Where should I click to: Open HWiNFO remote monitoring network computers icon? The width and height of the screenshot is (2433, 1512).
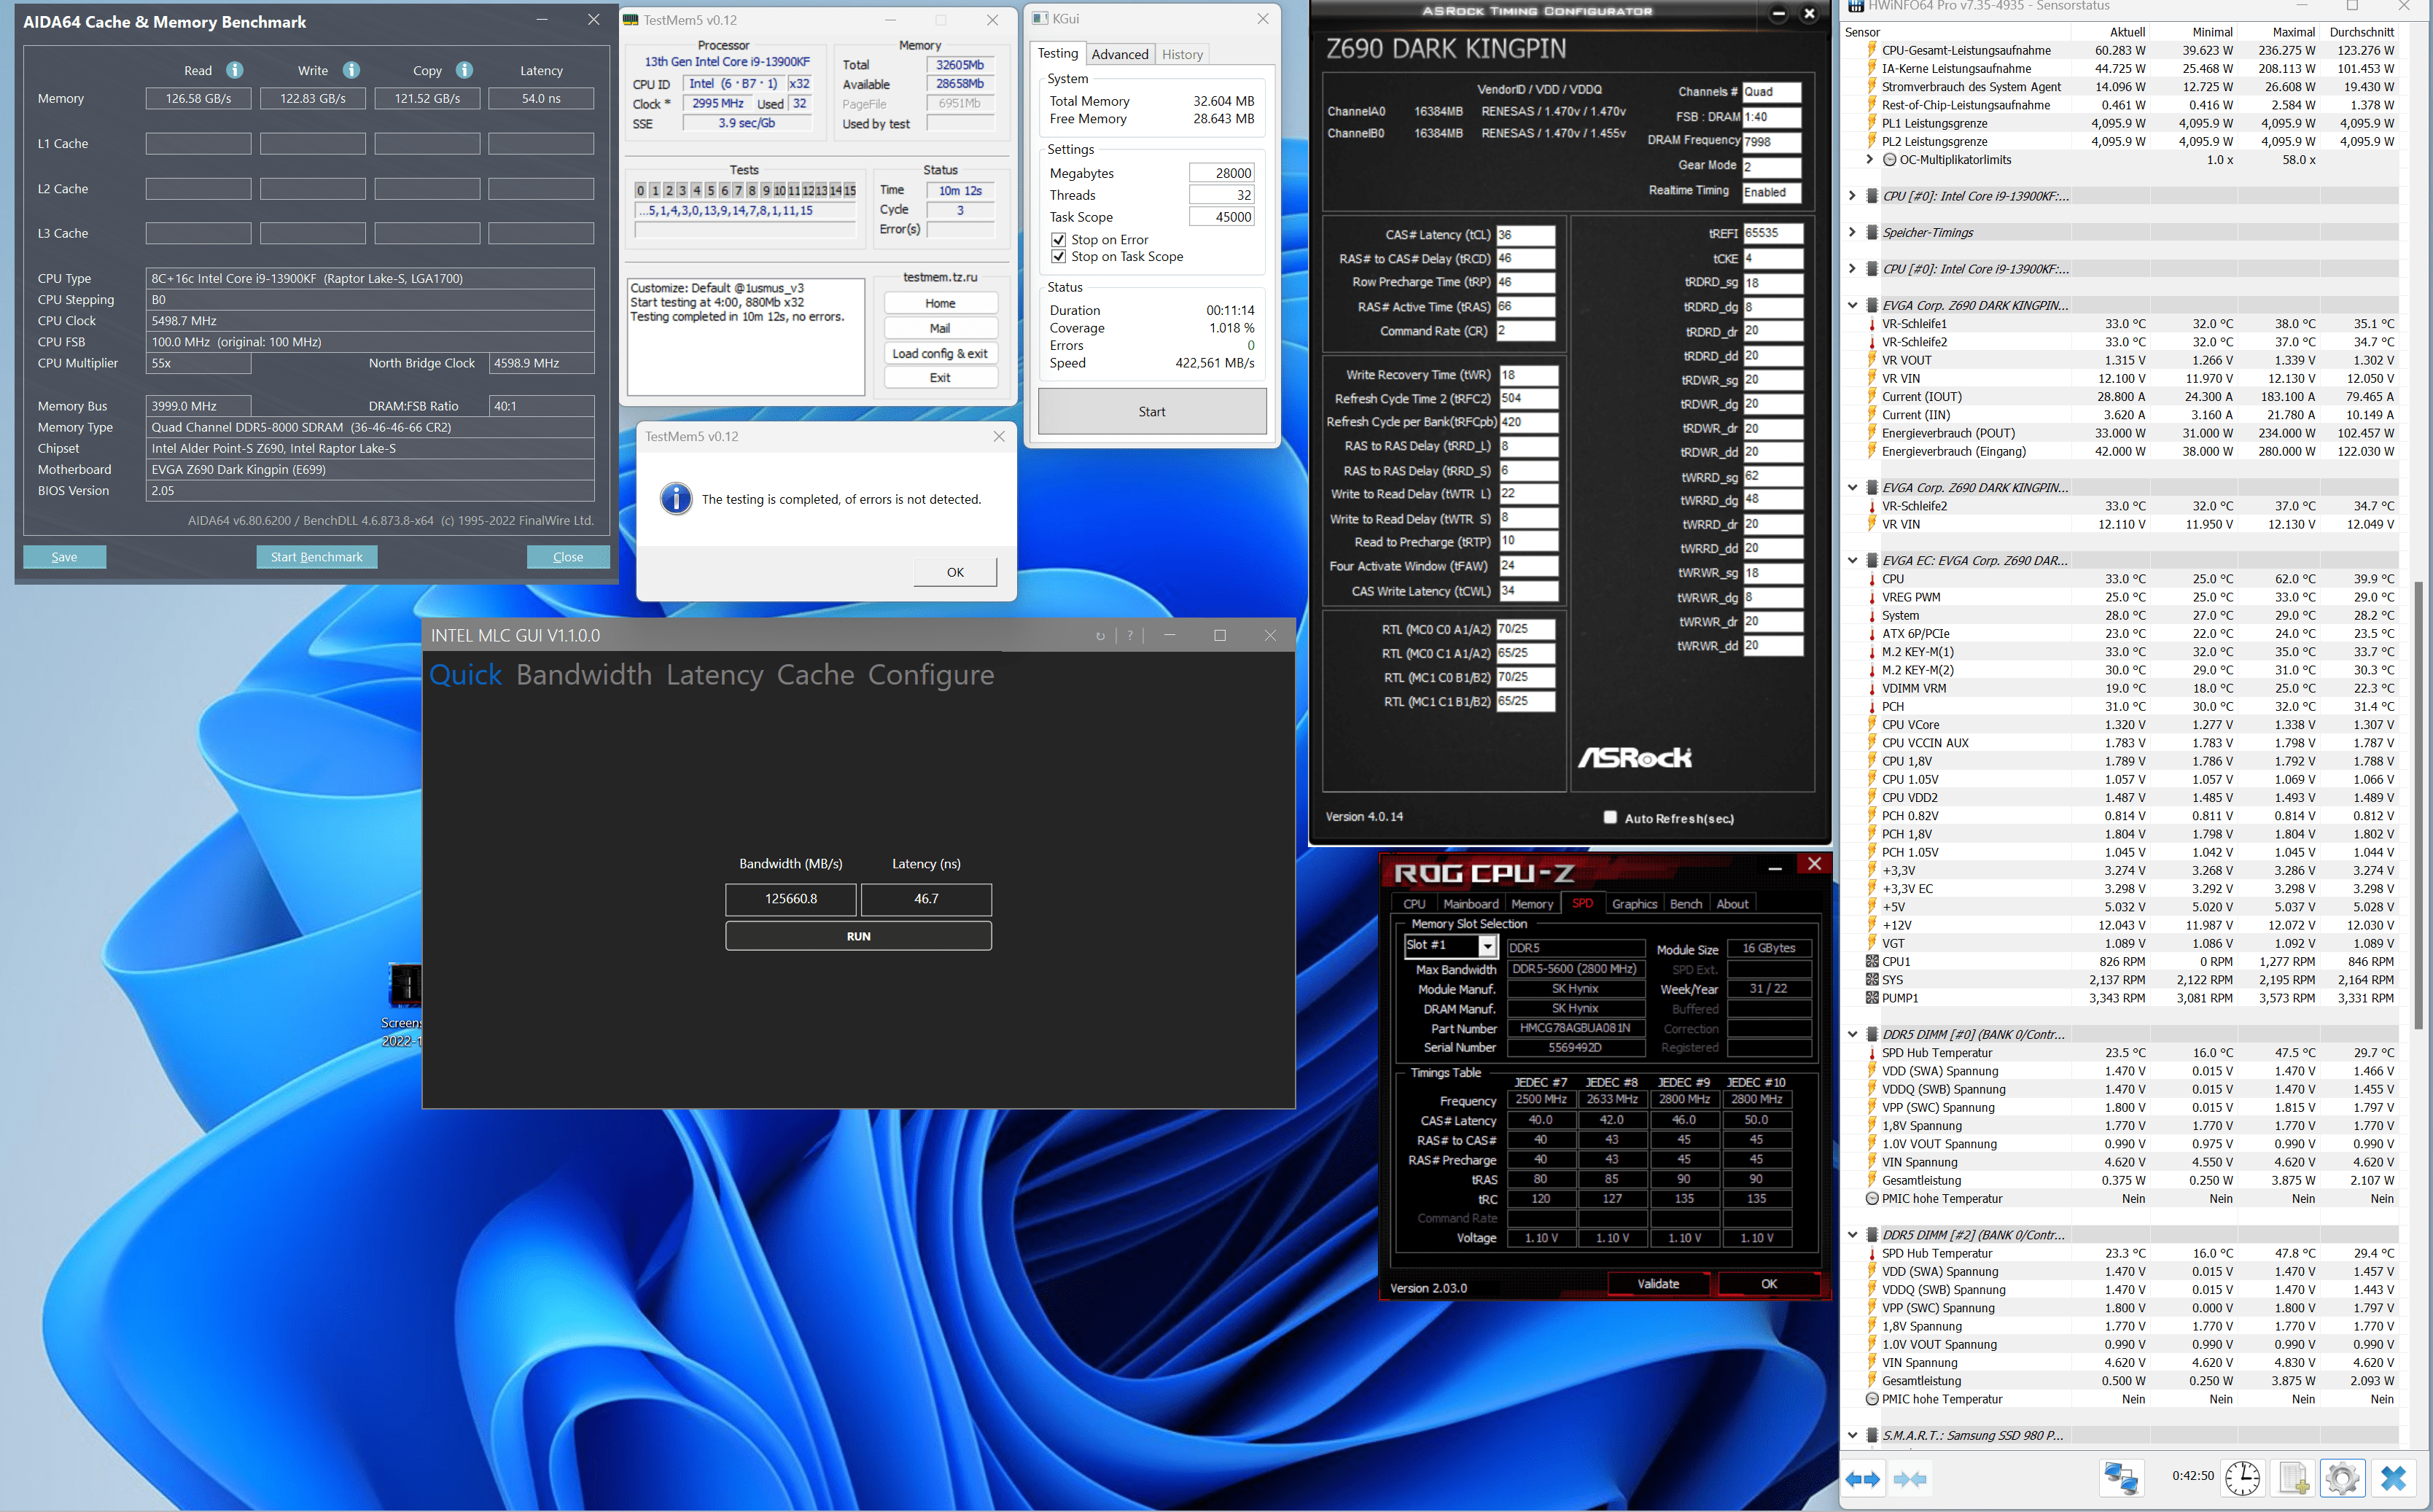point(2121,1477)
